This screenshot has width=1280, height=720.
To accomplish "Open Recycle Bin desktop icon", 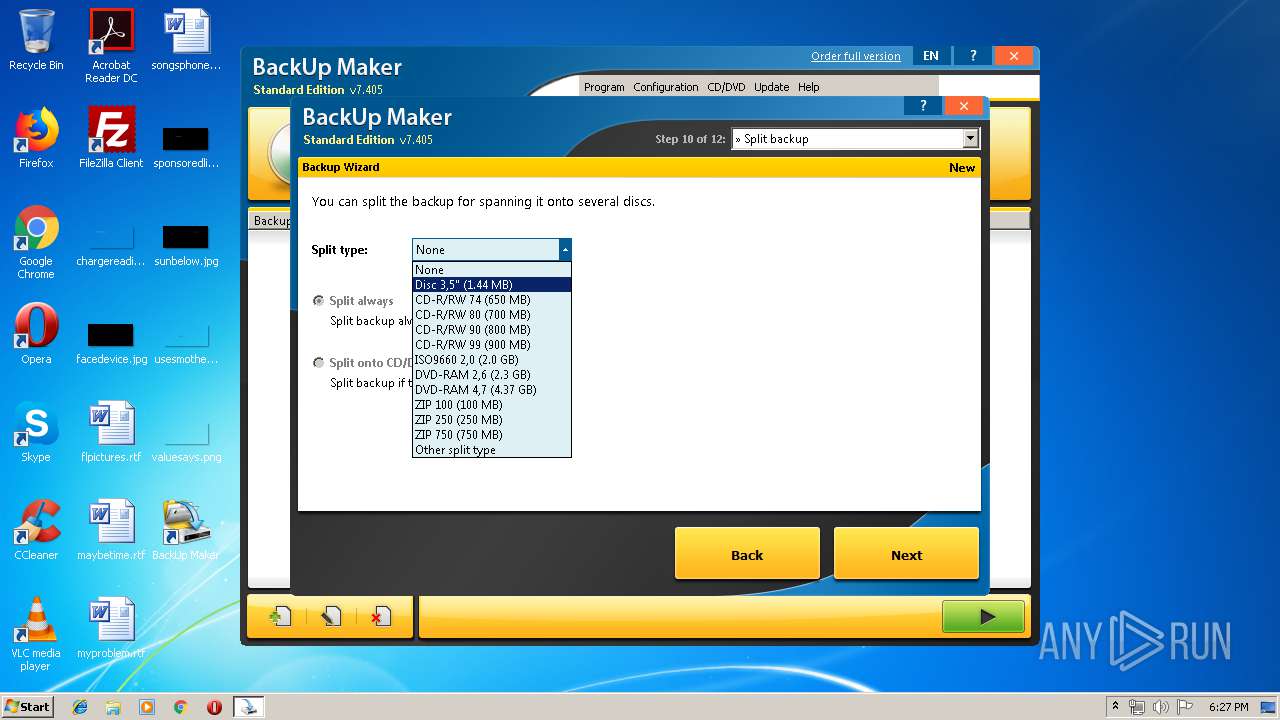I will click(36, 41).
